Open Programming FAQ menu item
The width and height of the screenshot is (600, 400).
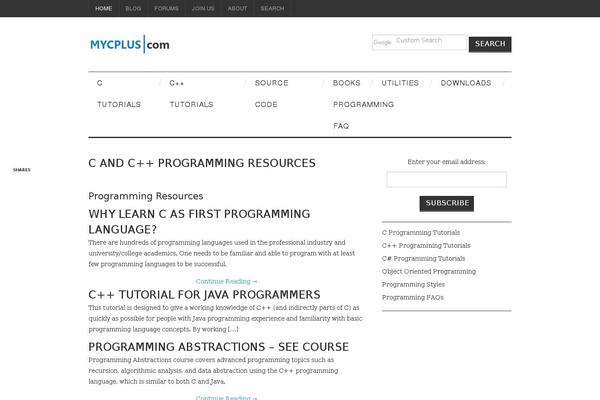363,115
